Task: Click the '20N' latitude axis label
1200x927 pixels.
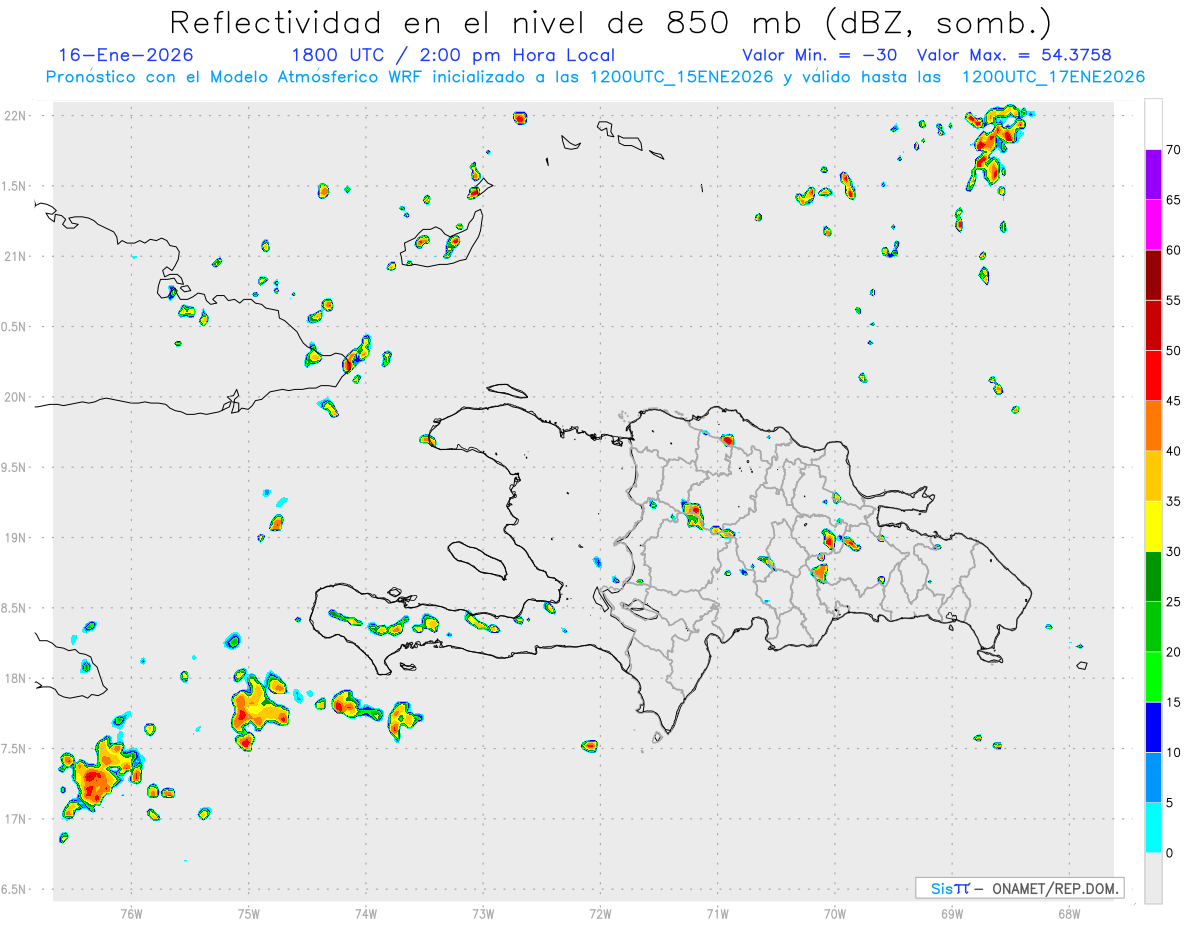Action: (16, 397)
